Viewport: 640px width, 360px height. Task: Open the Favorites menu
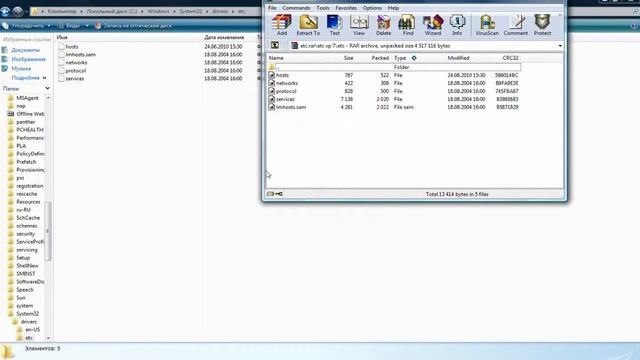point(346,8)
